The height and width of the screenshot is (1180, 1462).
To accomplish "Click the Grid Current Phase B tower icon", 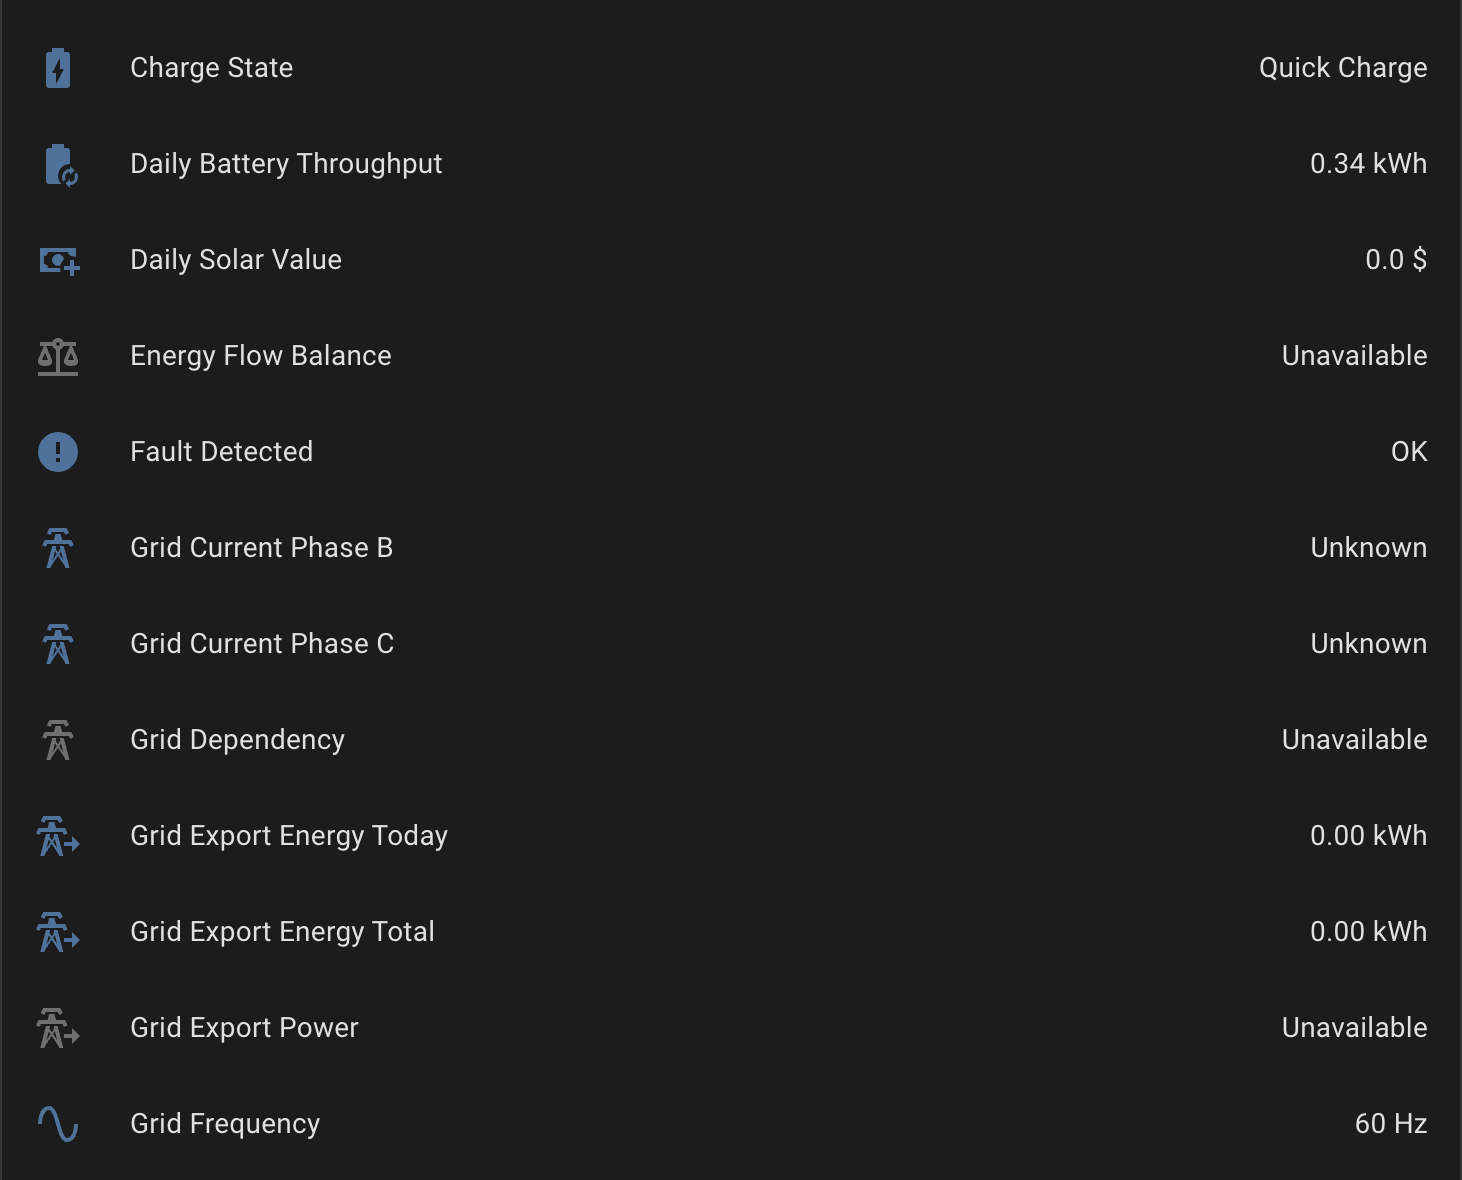I will 58,548.
